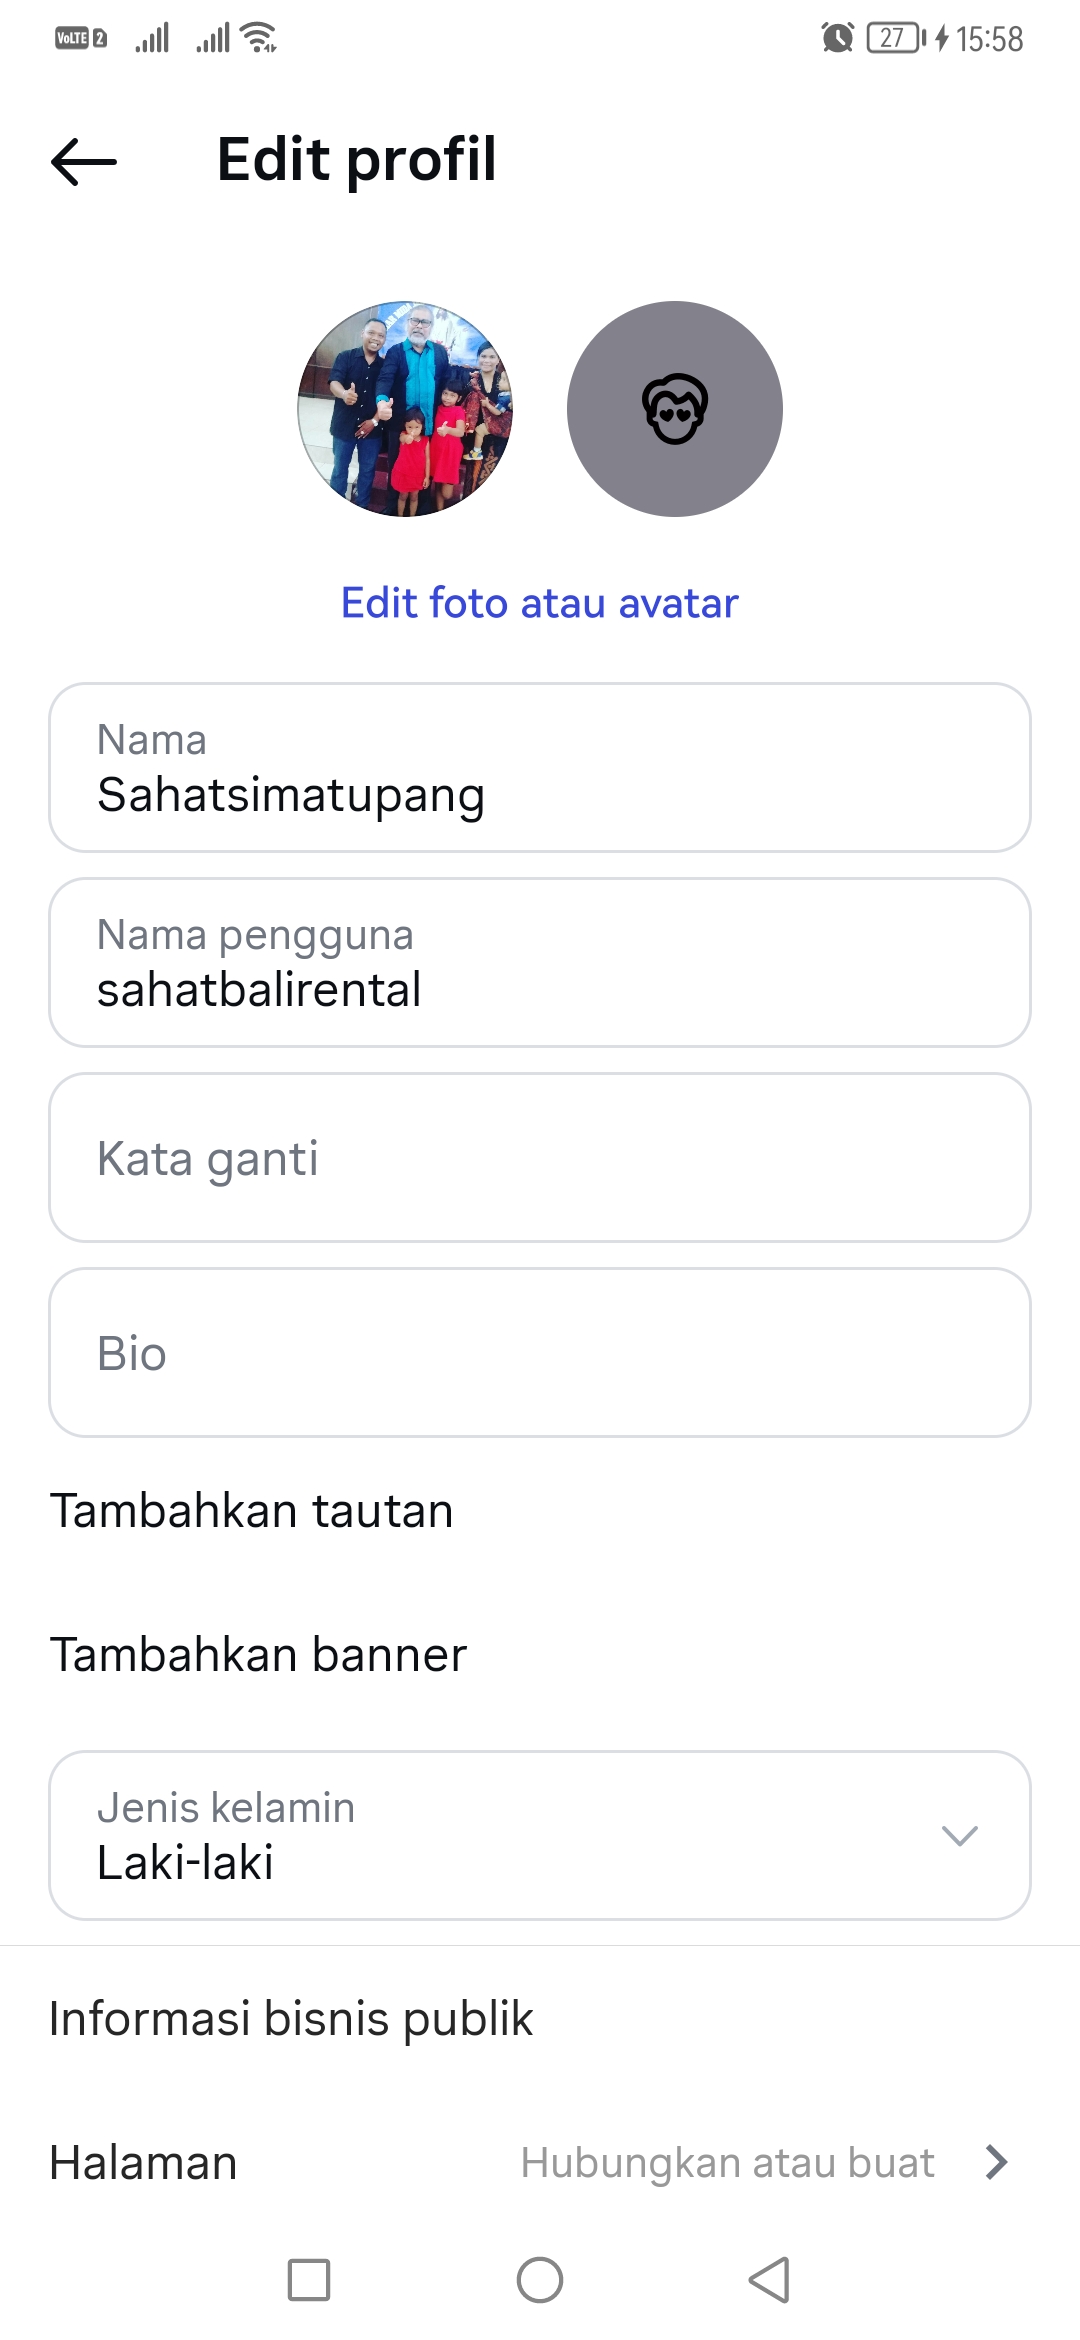Tap the avatar face icon circle
Viewport: 1080px width, 2340px height.
(x=674, y=409)
